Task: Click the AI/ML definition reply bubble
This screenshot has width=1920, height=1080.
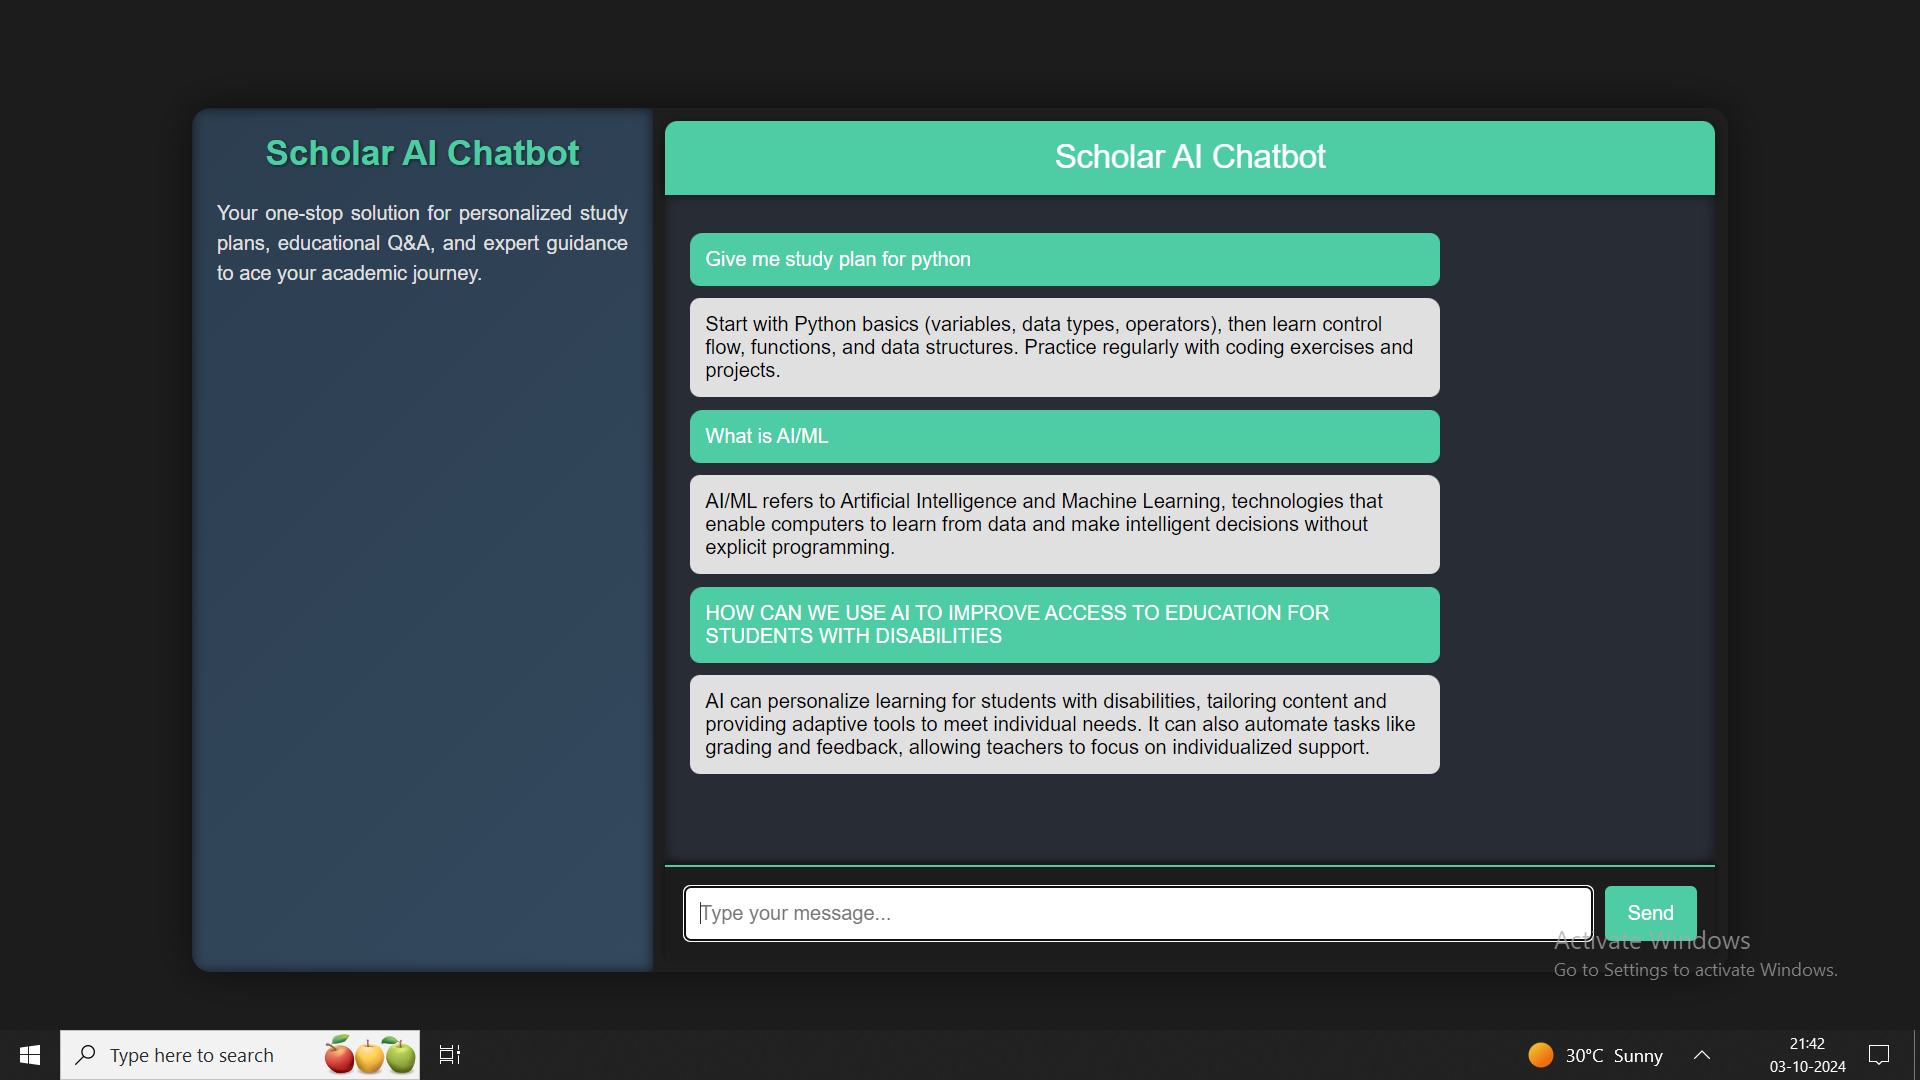Action: [1064, 524]
